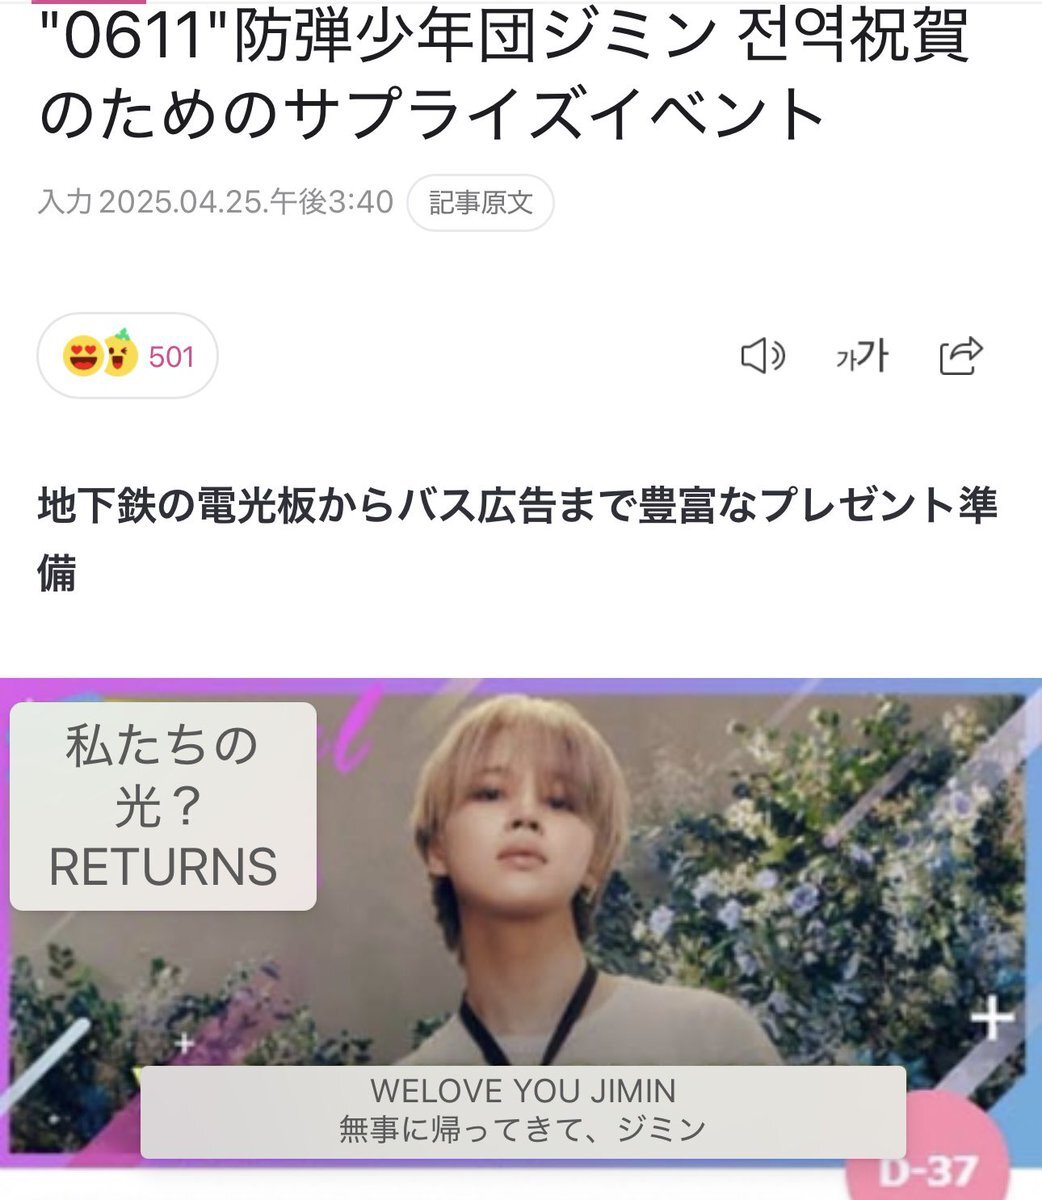Tap the subtitle about 地下鉄の電光板
The height and width of the screenshot is (1200, 1042).
pos(518,540)
